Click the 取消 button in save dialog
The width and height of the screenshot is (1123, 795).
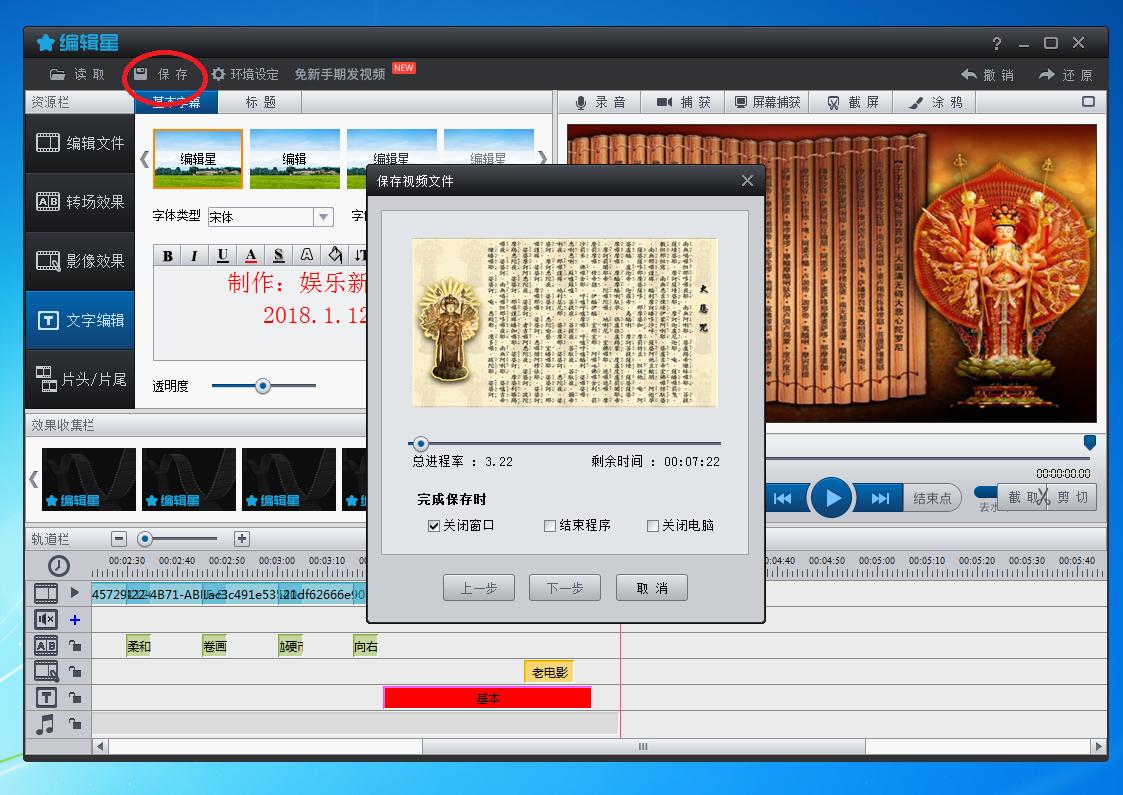click(x=651, y=588)
